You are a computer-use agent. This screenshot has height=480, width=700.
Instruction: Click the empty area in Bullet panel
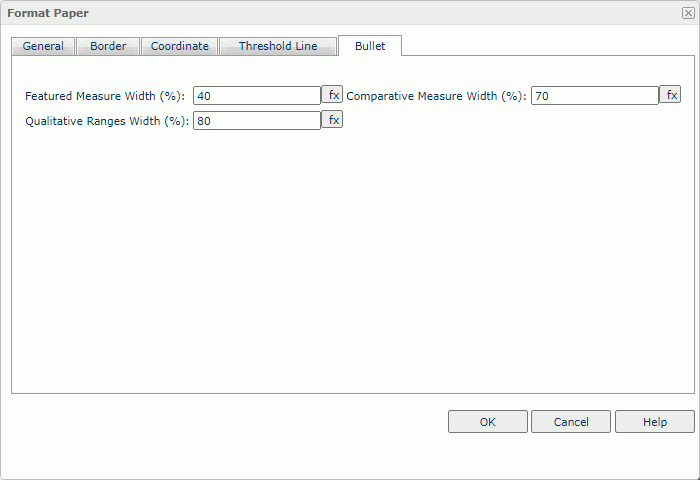click(350, 260)
